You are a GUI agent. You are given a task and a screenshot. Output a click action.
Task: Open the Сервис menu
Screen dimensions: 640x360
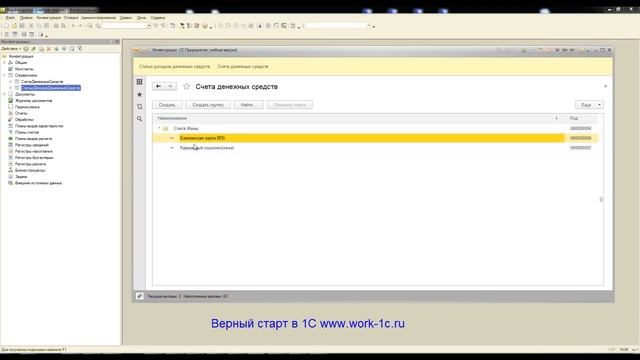pos(126,18)
